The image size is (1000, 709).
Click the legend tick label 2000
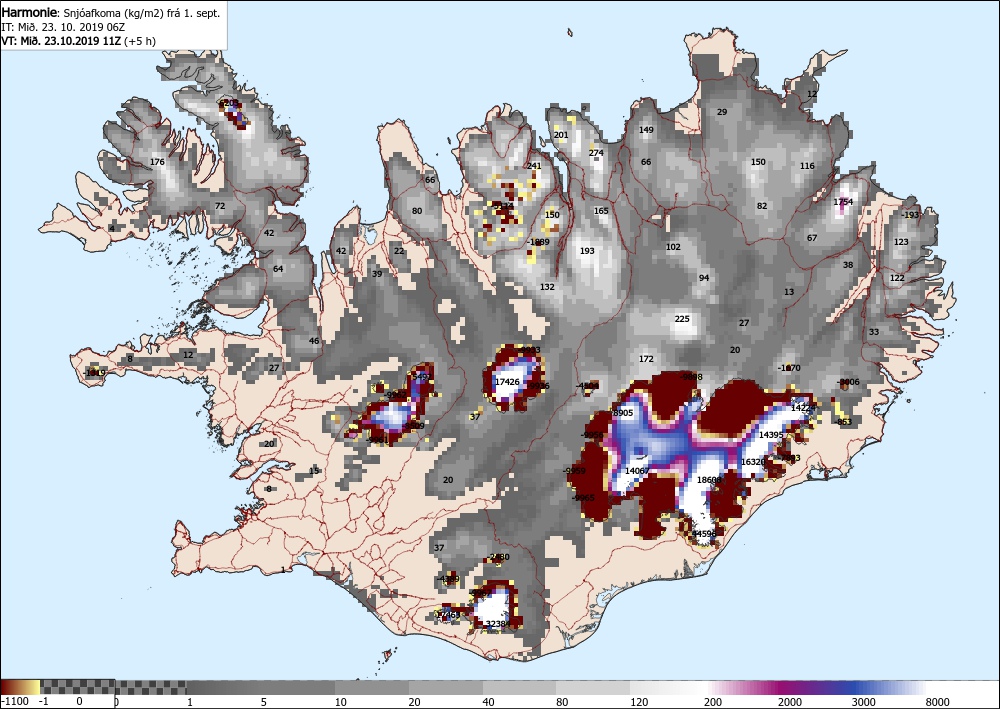pos(790,702)
